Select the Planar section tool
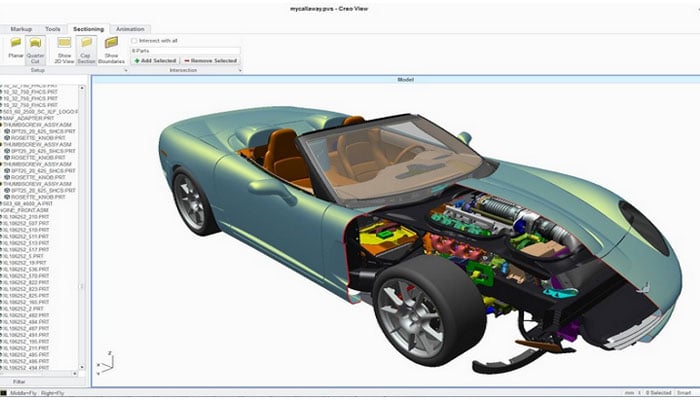The image size is (700, 400). (x=16, y=49)
